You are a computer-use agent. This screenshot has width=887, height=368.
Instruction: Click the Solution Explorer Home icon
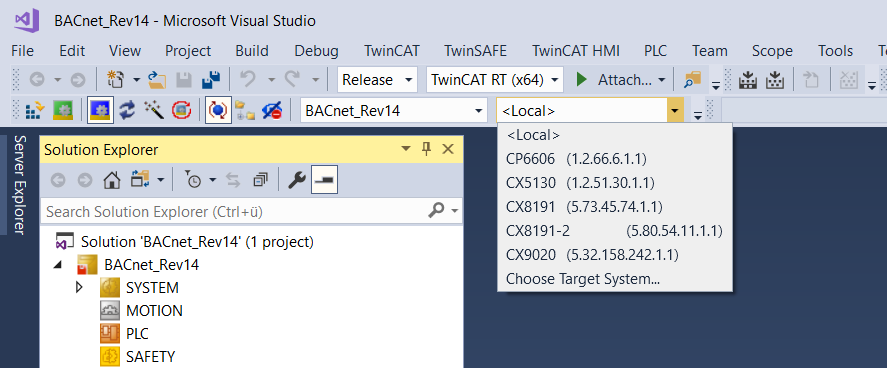point(112,180)
